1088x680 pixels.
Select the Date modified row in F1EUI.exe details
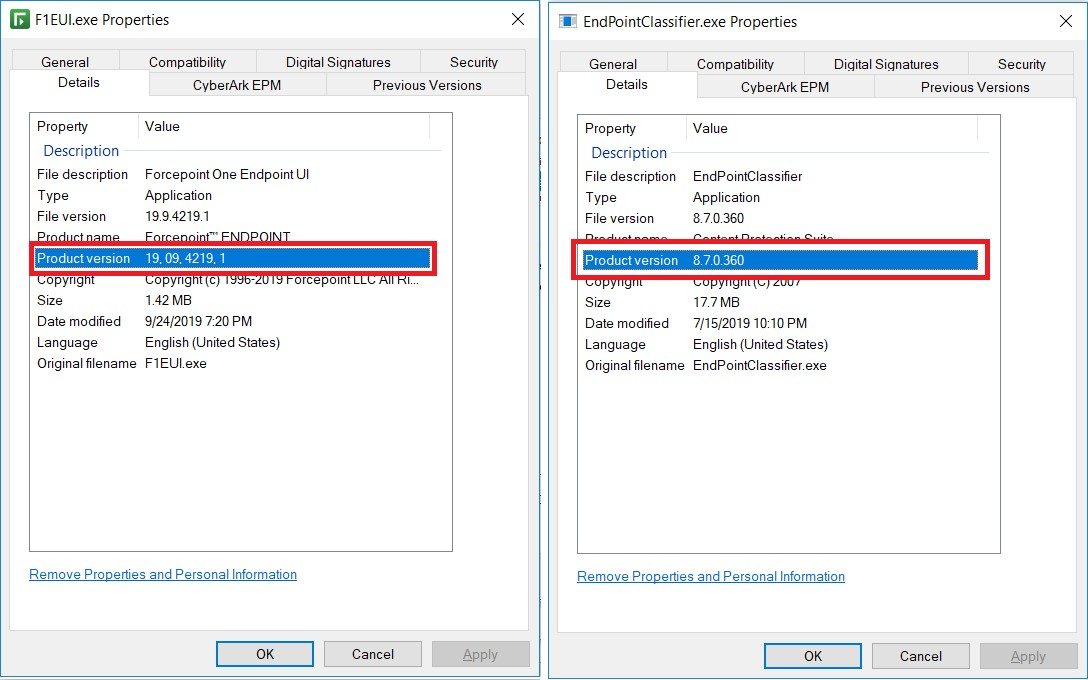[200, 321]
